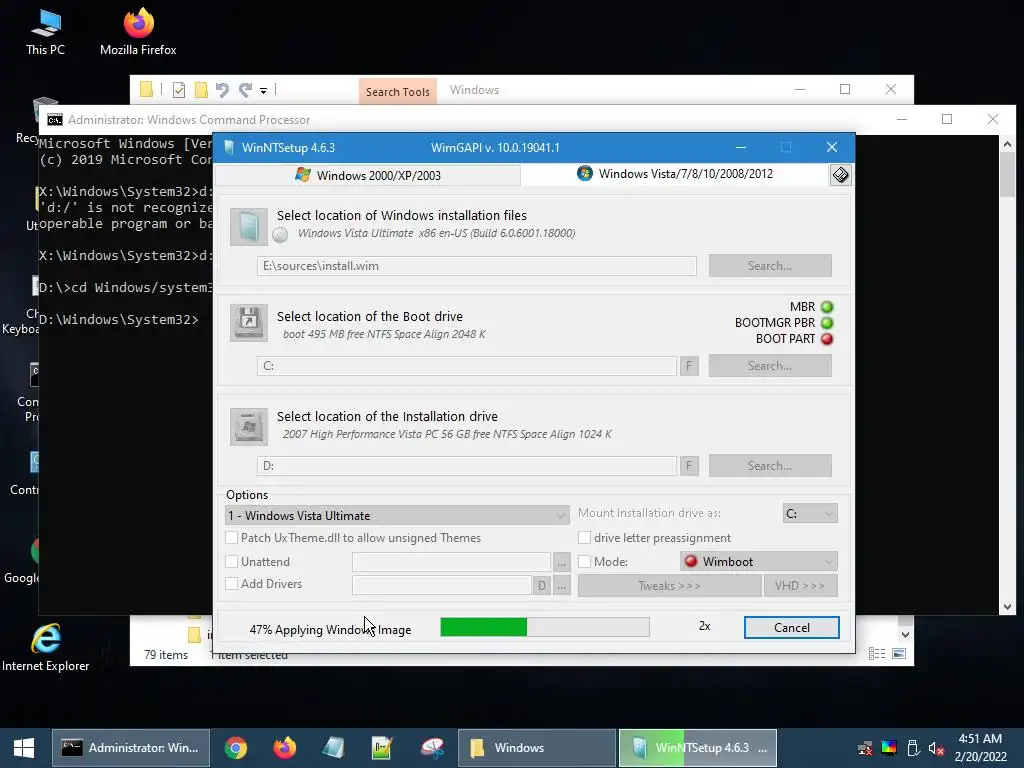Click the Installation drive icon
This screenshot has height=768, width=1024.
click(249, 426)
